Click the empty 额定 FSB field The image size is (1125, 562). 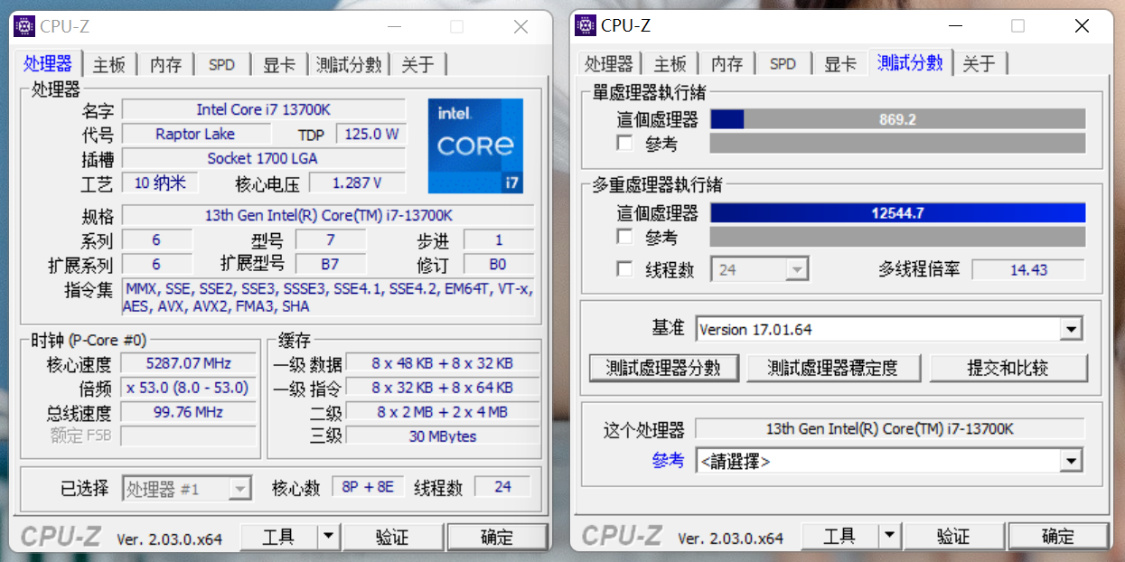pyautogui.click(x=188, y=436)
